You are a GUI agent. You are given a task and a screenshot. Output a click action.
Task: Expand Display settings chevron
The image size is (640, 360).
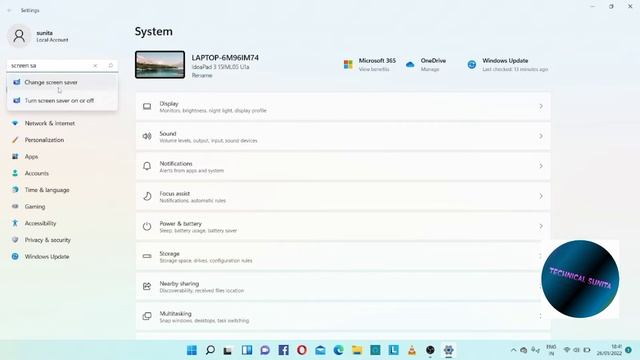pos(541,107)
